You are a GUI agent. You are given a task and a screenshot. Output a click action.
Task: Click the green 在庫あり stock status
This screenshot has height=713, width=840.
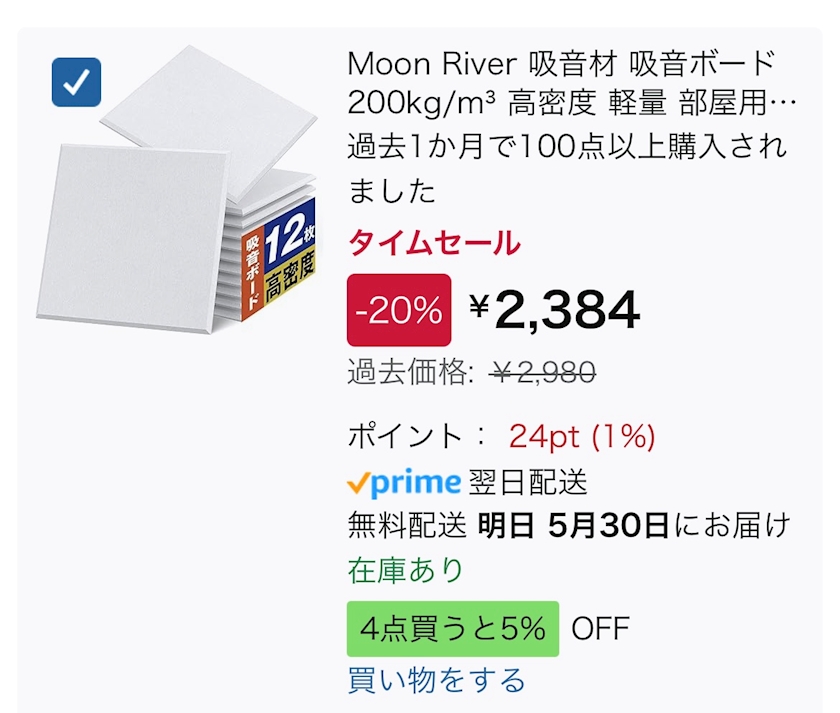tap(406, 570)
